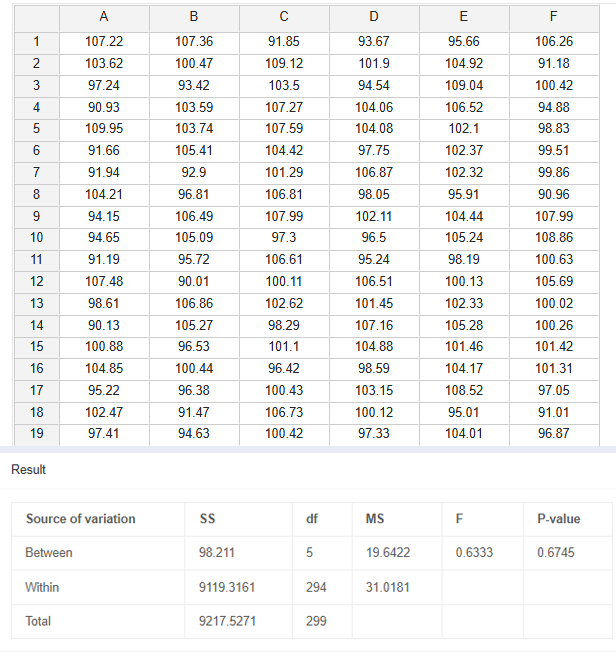Select column A header

point(104,17)
